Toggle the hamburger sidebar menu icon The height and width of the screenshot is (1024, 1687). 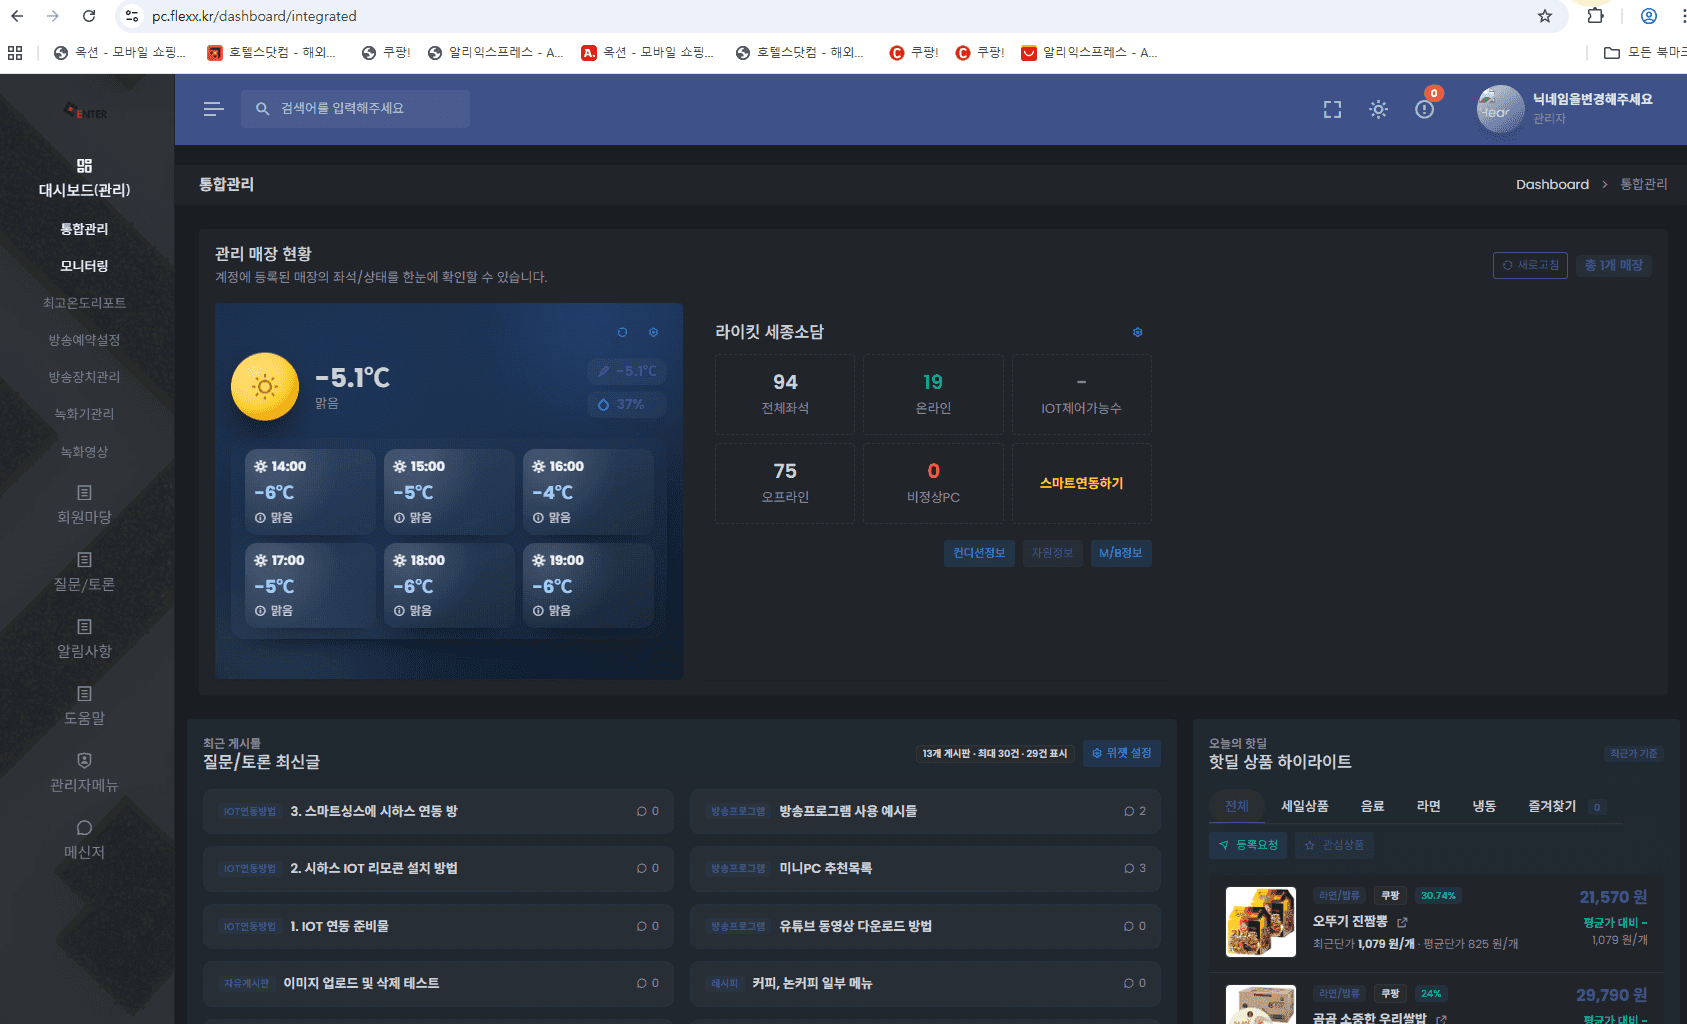(213, 109)
